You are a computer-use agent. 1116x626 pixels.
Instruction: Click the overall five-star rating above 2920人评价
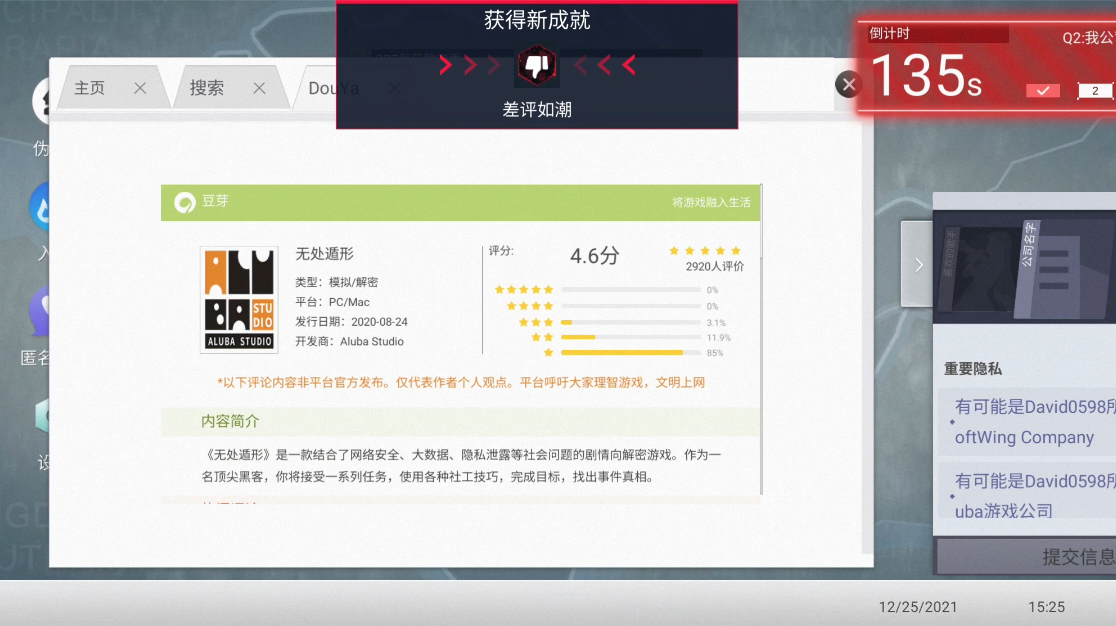click(x=705, y=250)
